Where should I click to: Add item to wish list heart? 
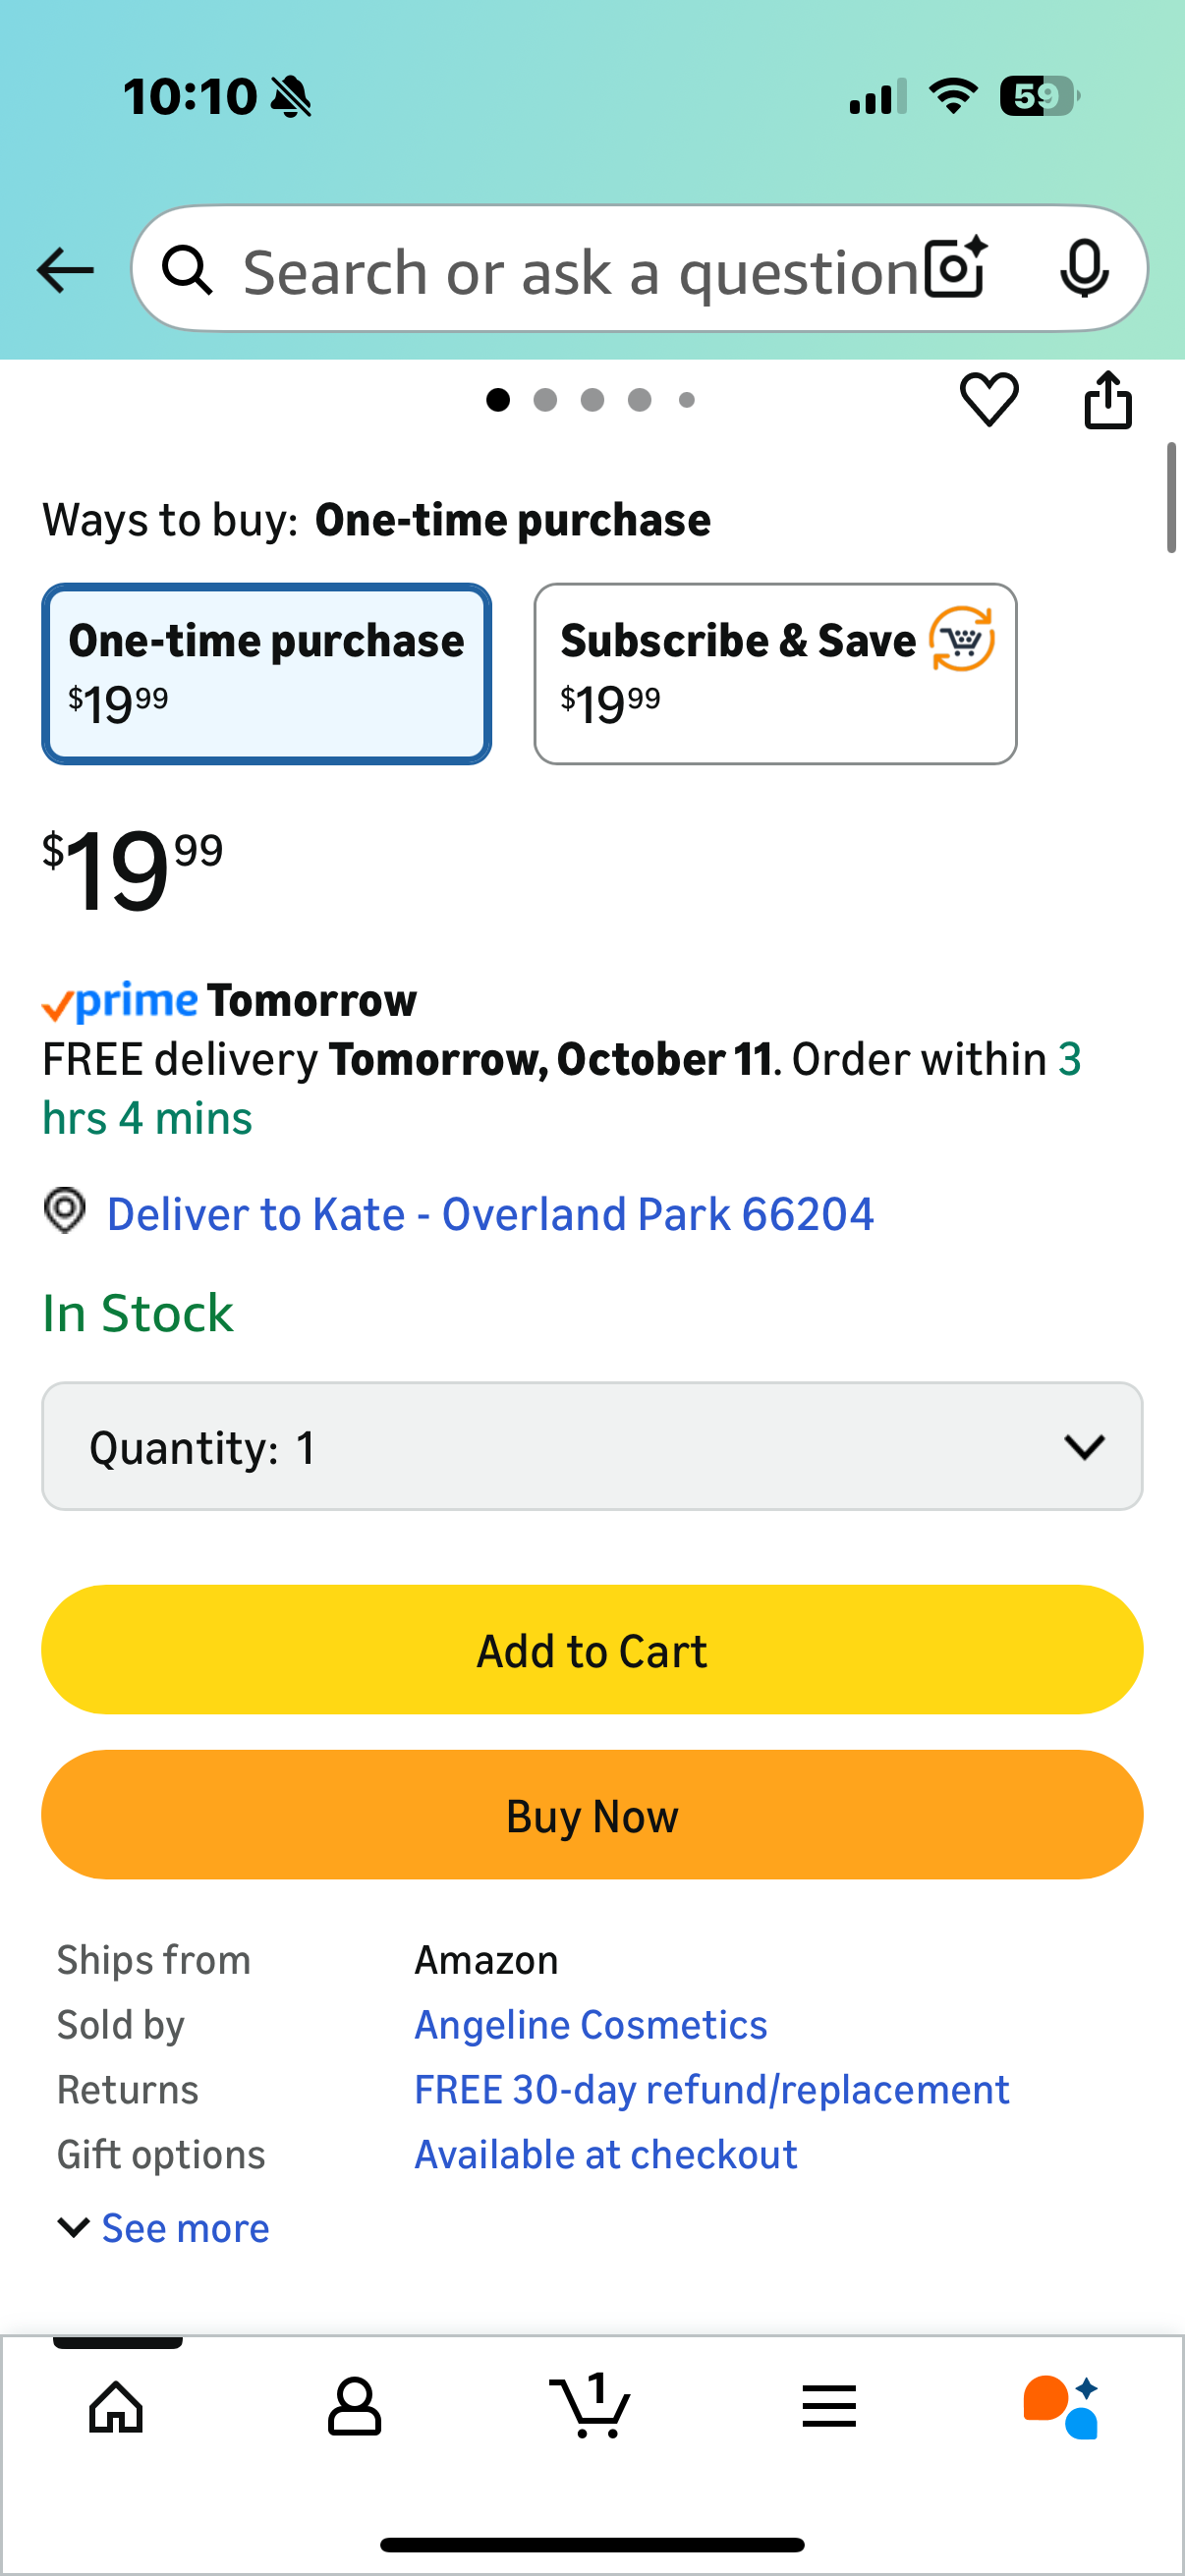989,400
